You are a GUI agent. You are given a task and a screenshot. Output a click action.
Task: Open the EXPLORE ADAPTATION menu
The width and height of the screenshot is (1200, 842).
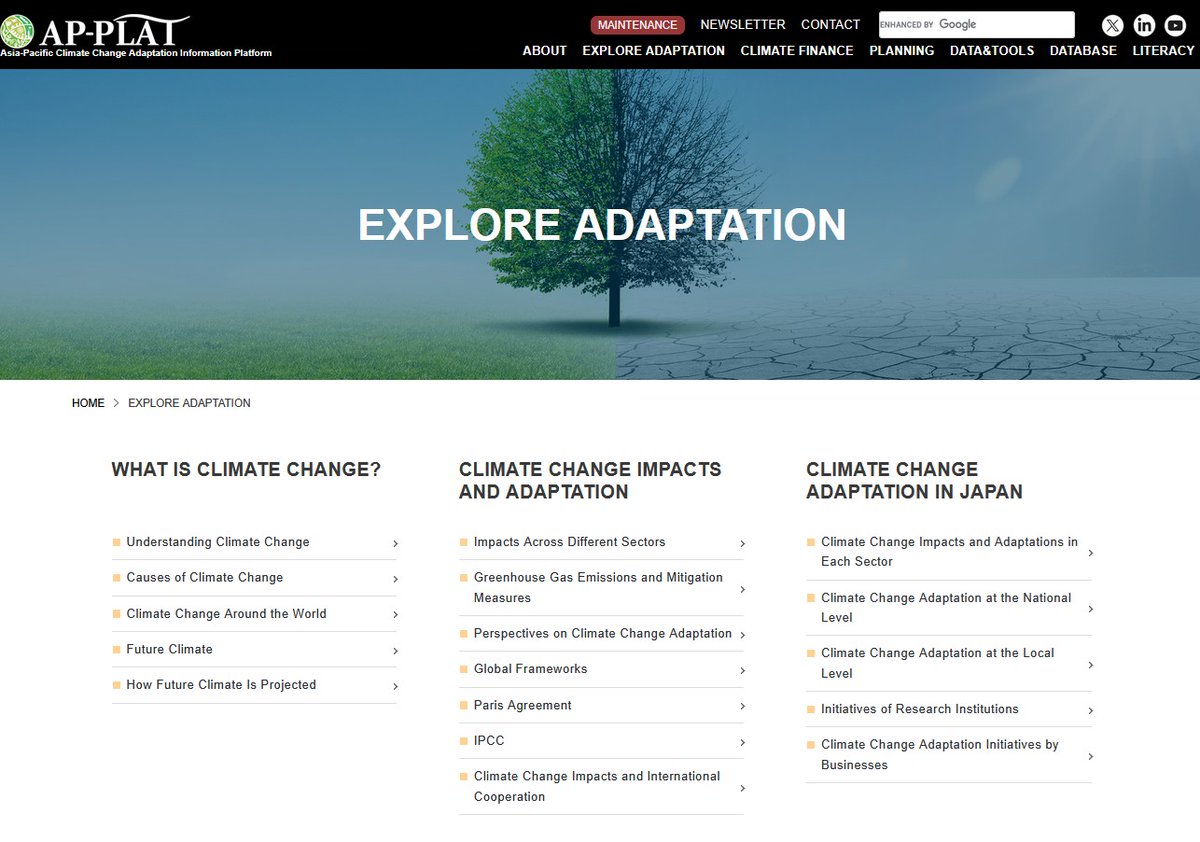(653, 50)
